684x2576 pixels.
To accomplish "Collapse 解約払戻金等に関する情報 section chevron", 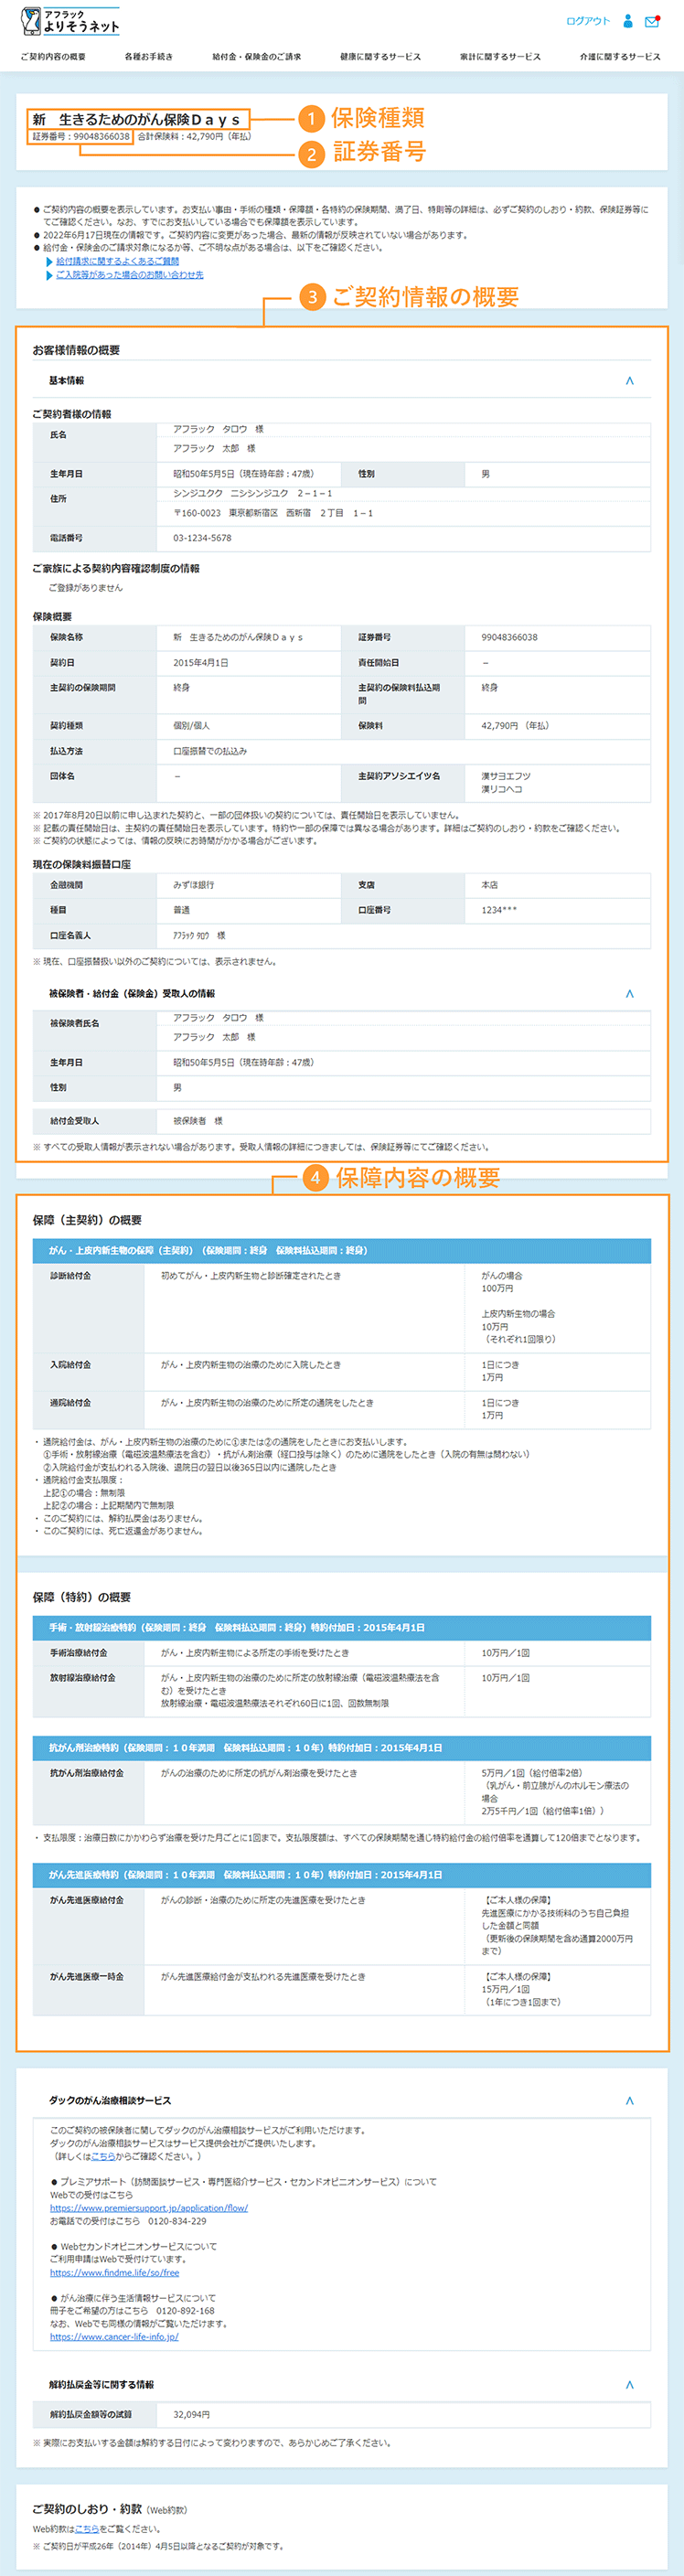I will coord(629,2385).
